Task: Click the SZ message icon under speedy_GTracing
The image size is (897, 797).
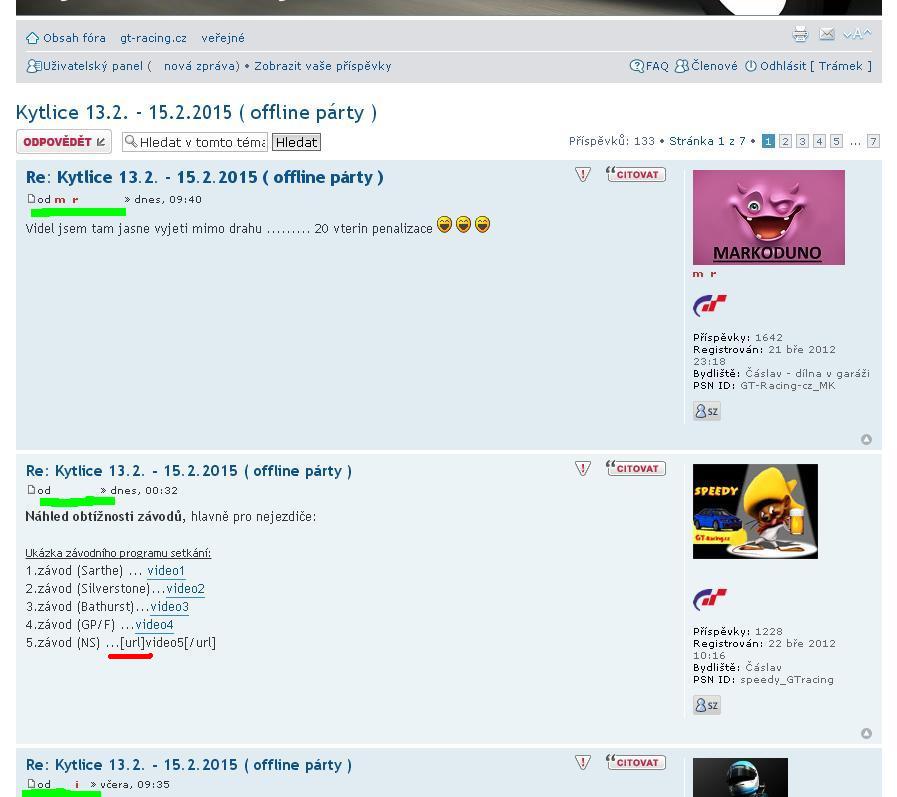Action: [x=706, y=705]
